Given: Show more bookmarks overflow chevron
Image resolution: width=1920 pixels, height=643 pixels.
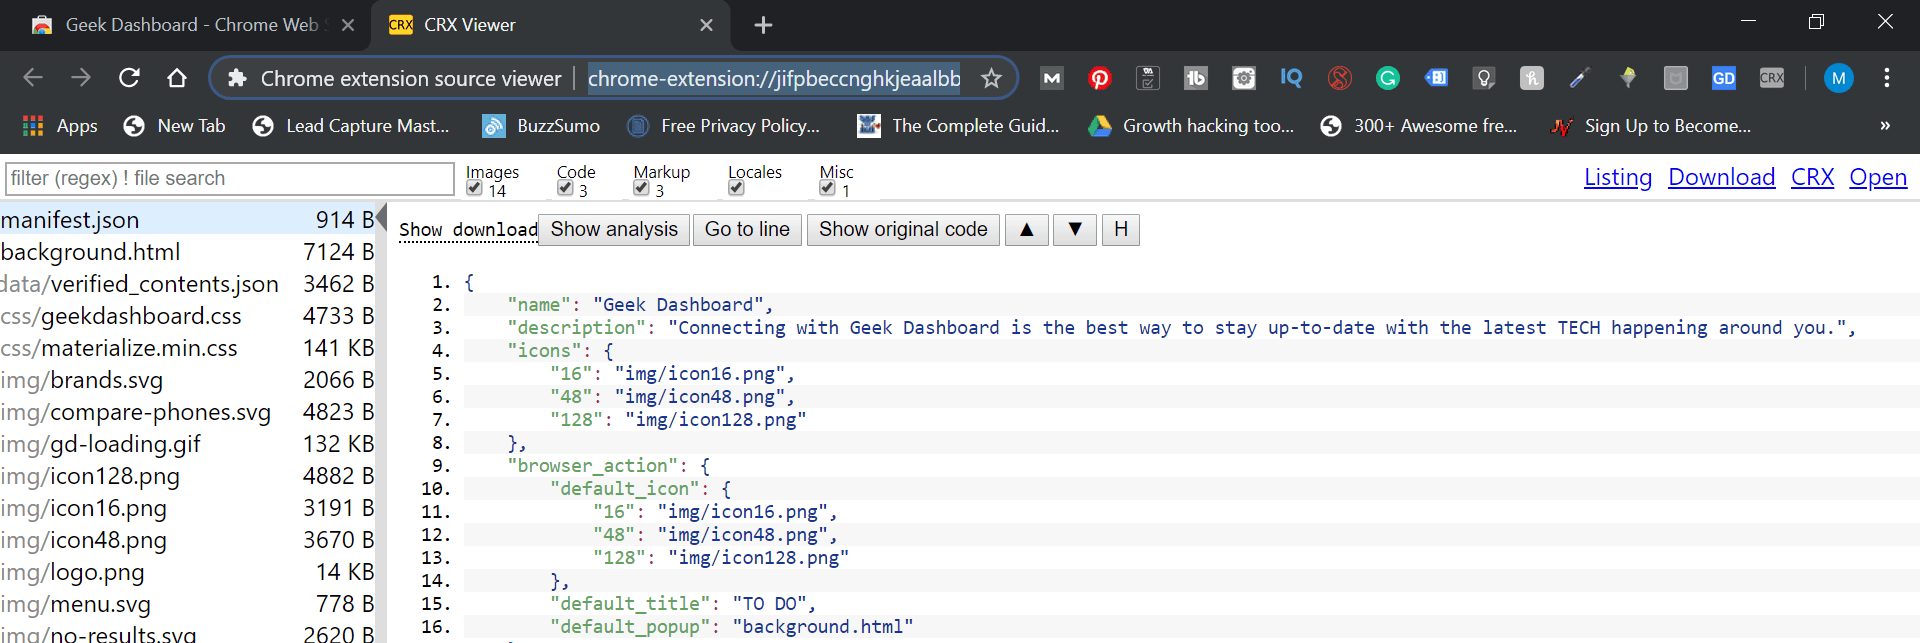Looking at the screenshot, I should (1885, 126).
